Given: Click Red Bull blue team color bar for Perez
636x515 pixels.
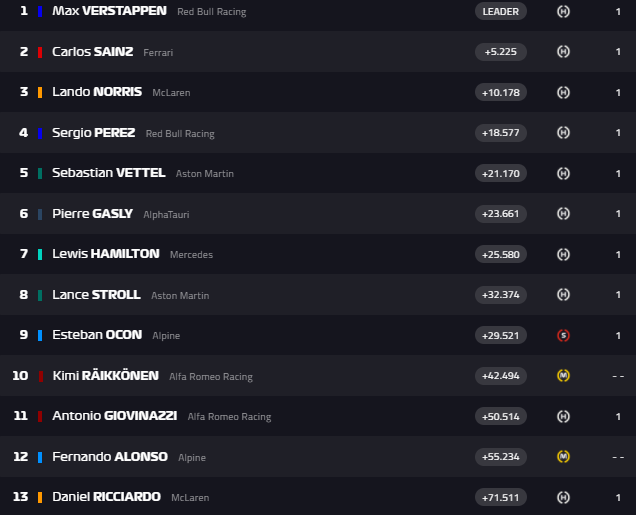Looking at the screenshot, I should (40, 133).
